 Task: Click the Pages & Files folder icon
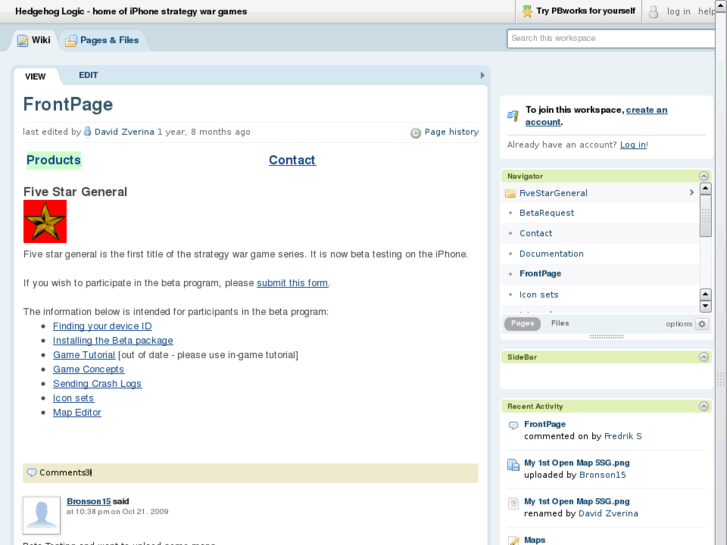coord(71,41)
